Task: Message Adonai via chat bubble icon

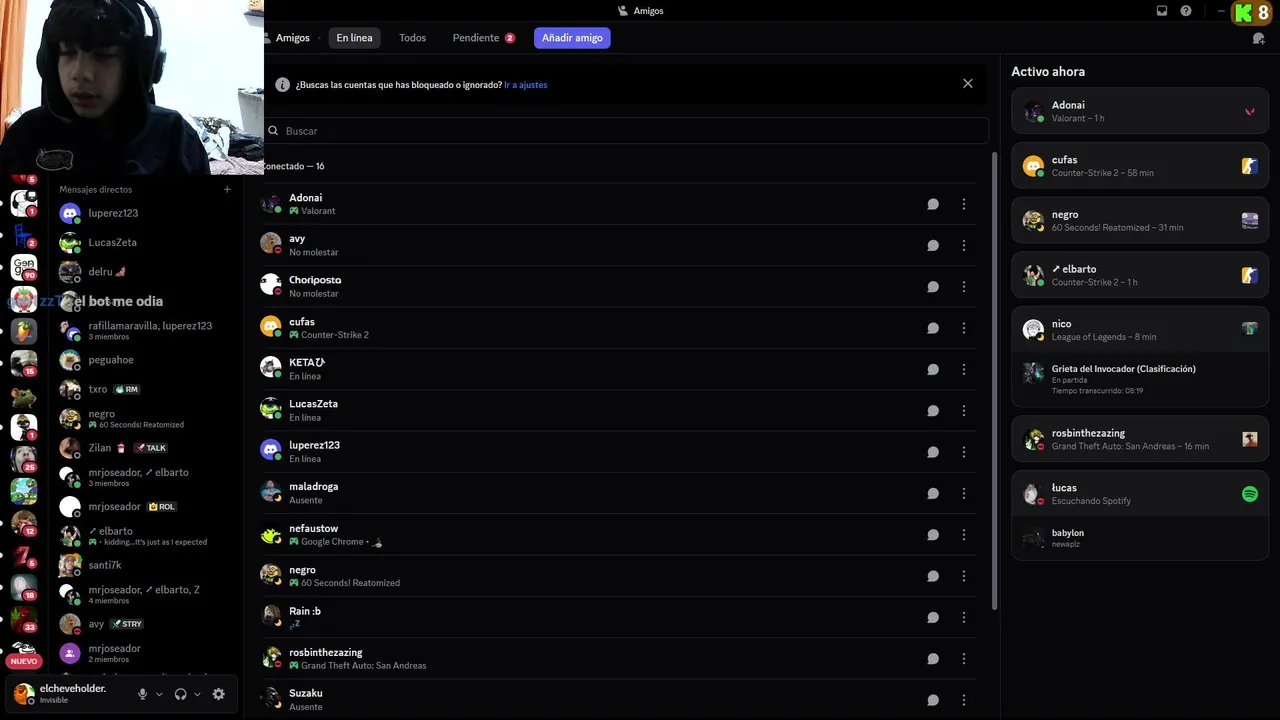Action: point(933,204)
